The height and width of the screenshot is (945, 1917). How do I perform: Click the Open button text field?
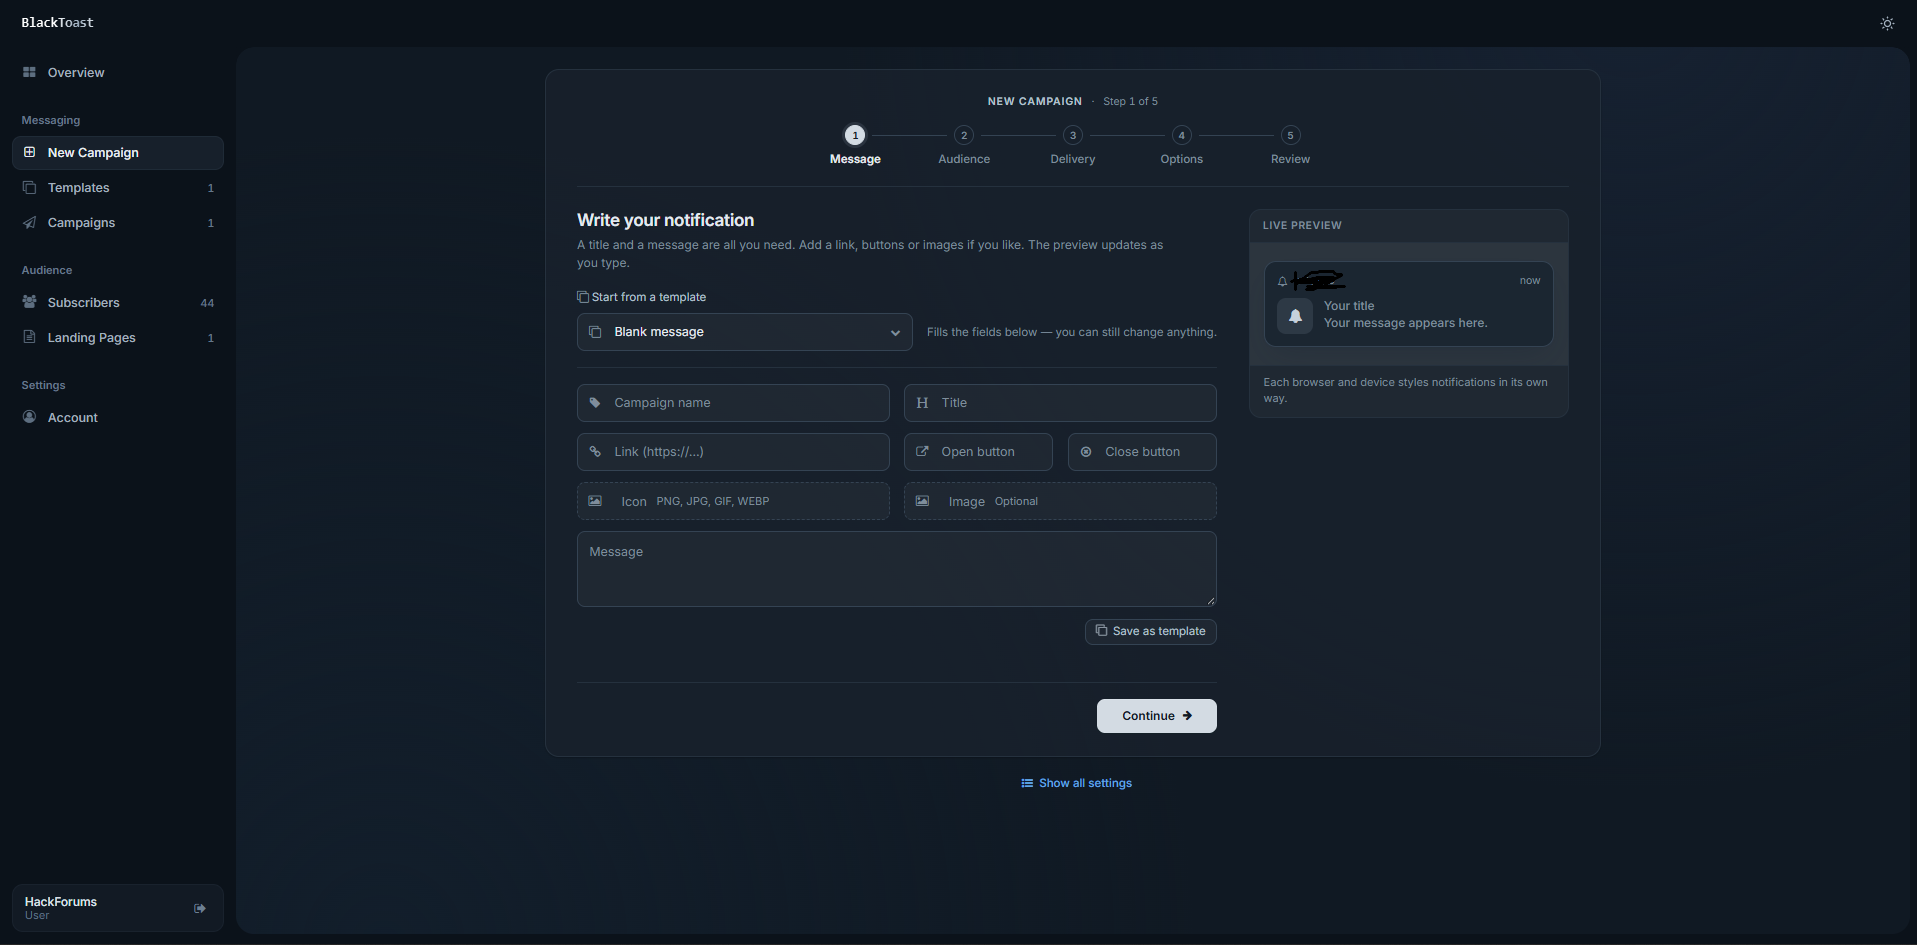978,452
